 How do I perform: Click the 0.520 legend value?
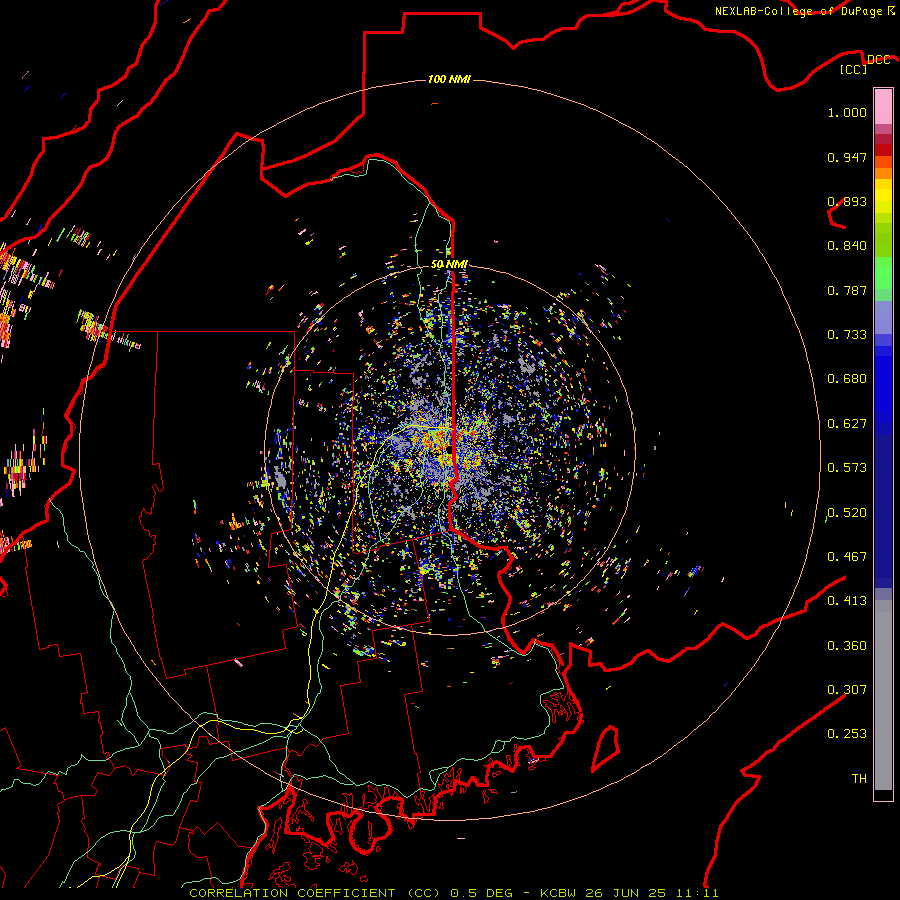click(x=847, y=513)
